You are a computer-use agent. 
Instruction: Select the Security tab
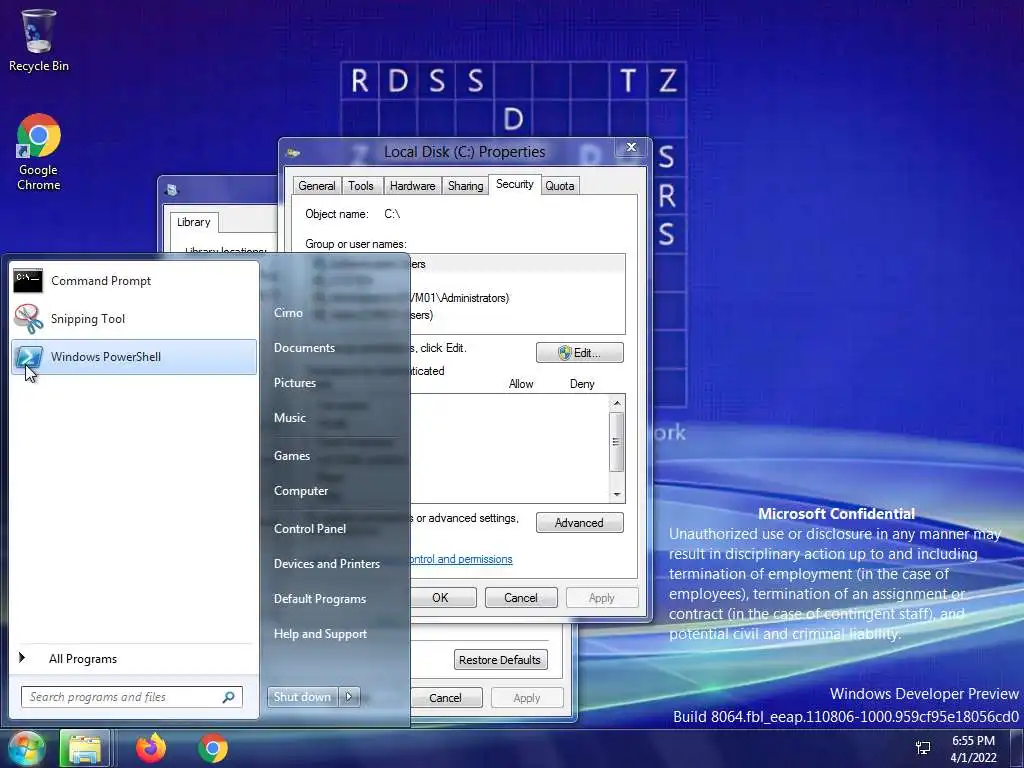(x=515, y=184)
